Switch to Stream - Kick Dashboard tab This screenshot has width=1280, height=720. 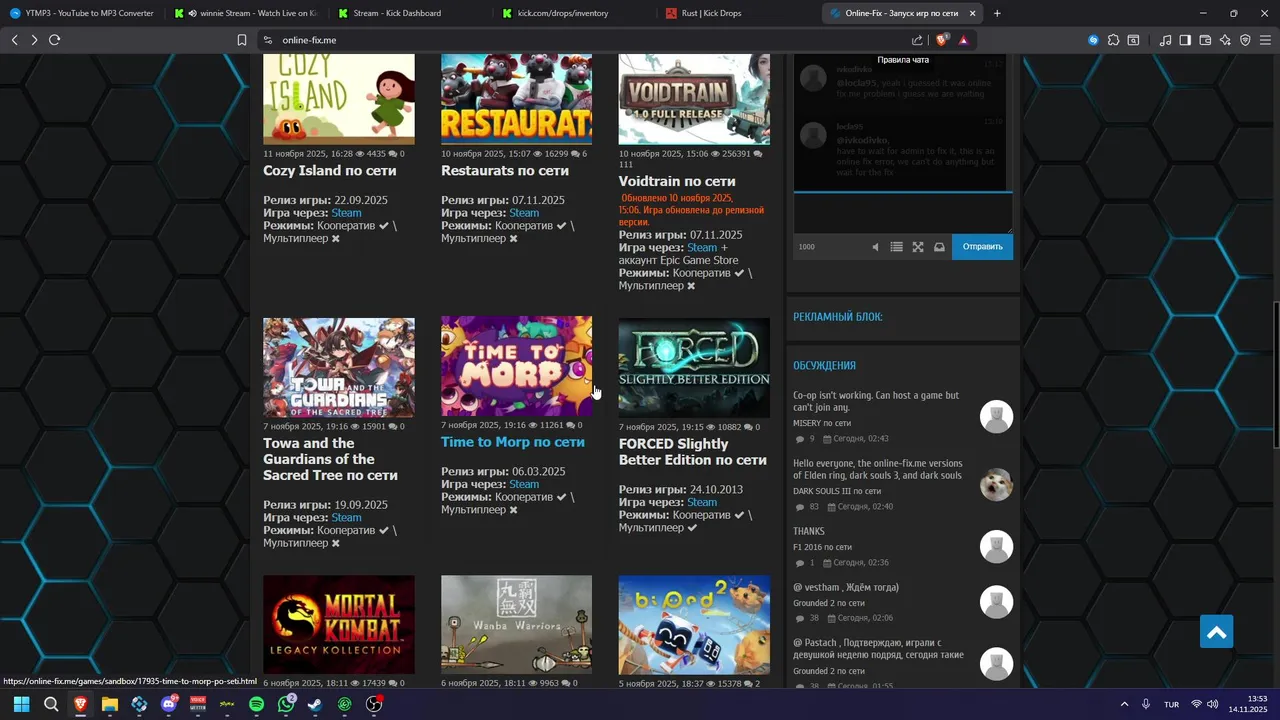[410, 13]
